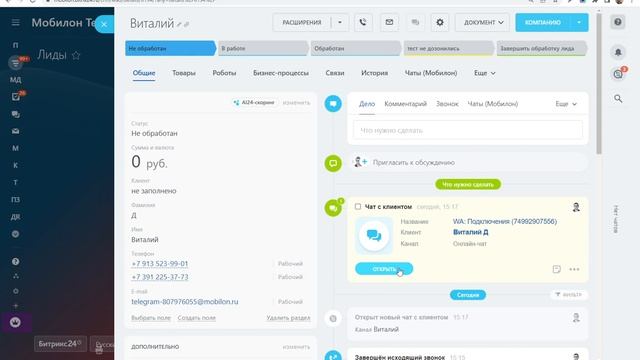Click the Создать поле link
The image size is (640, 360).
(x=196, y=318)
